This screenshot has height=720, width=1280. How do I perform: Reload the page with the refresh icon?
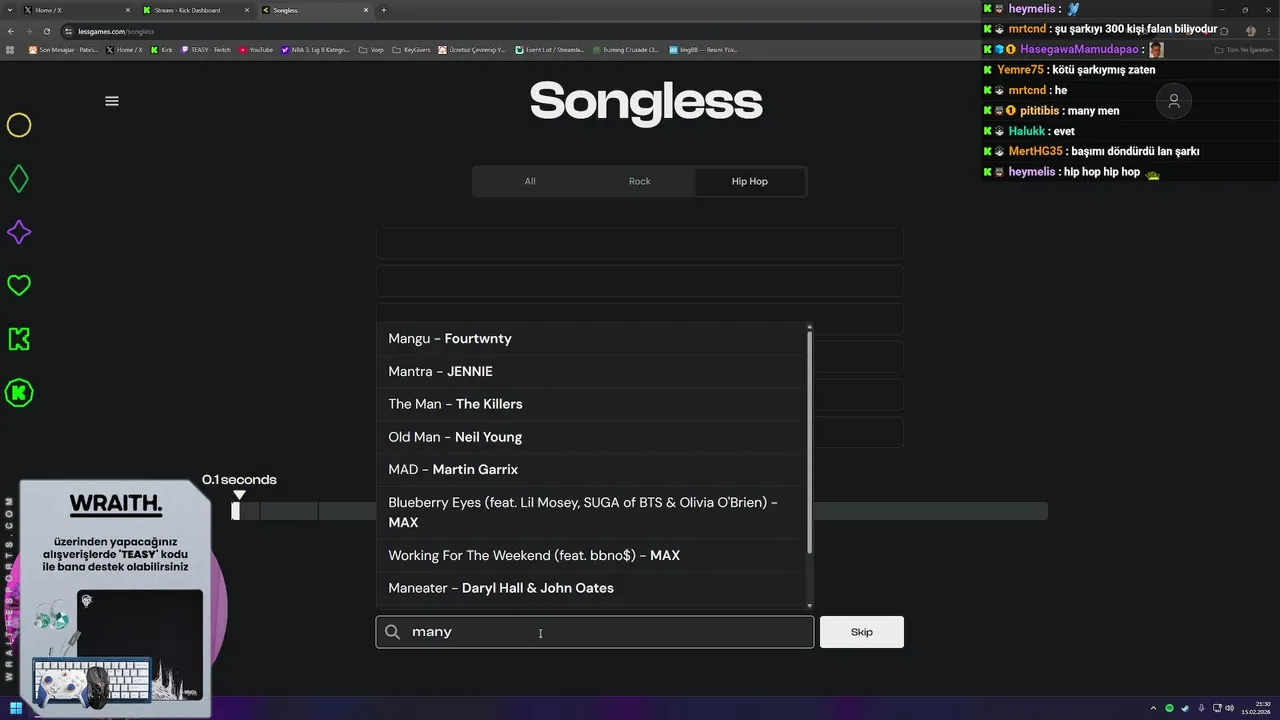[x=47, y=31]
